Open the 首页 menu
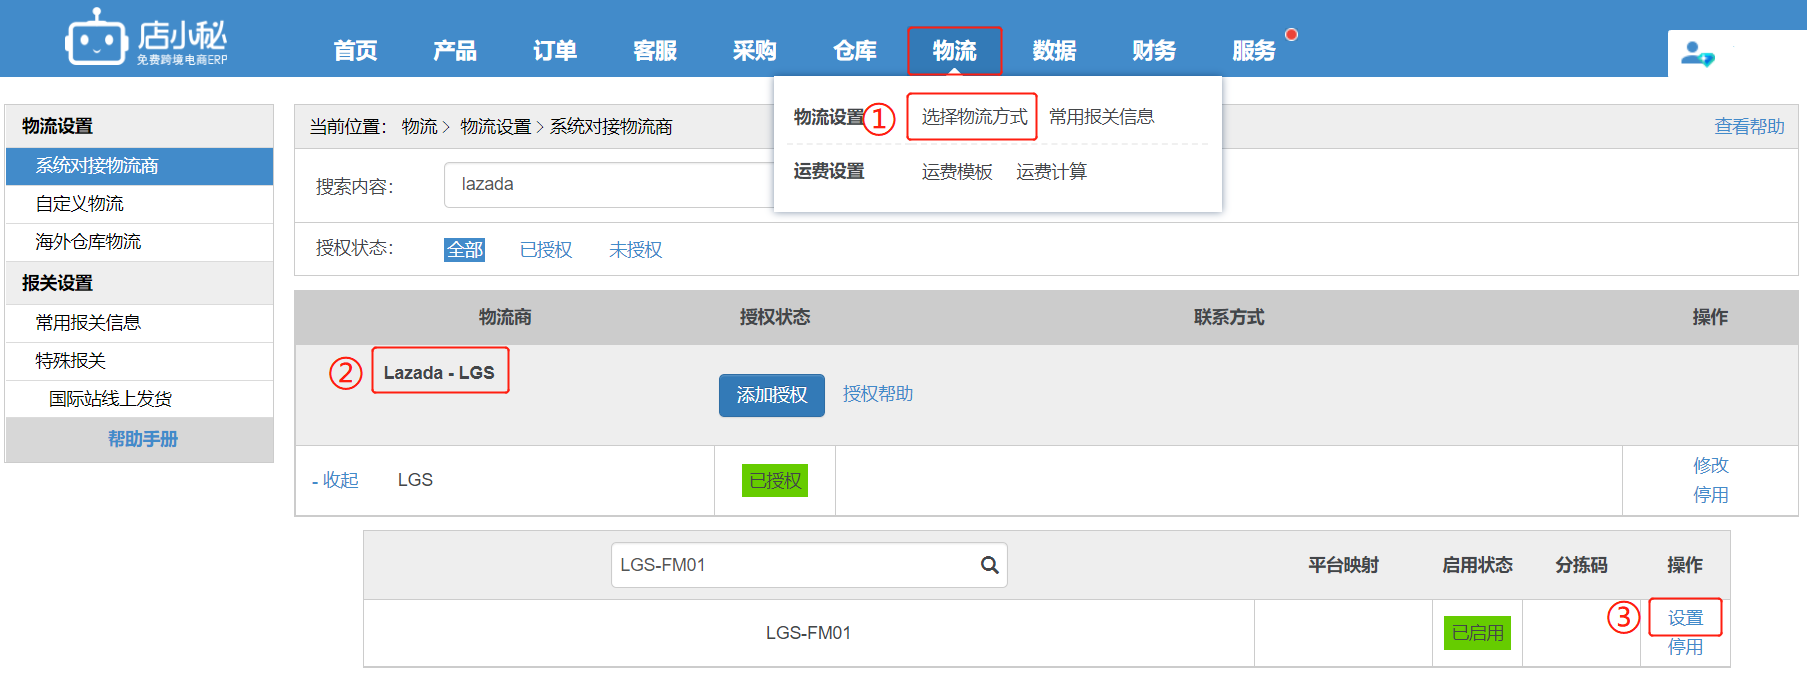 [355, 51]
